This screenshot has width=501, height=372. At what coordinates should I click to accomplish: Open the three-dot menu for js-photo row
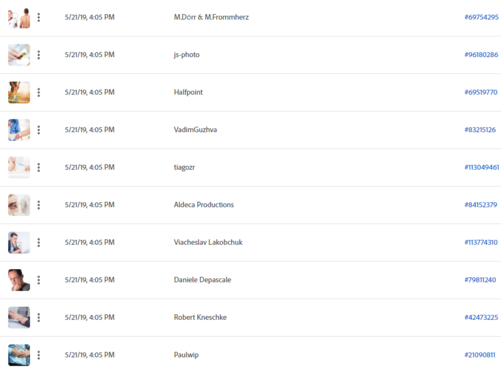[39, 55]
